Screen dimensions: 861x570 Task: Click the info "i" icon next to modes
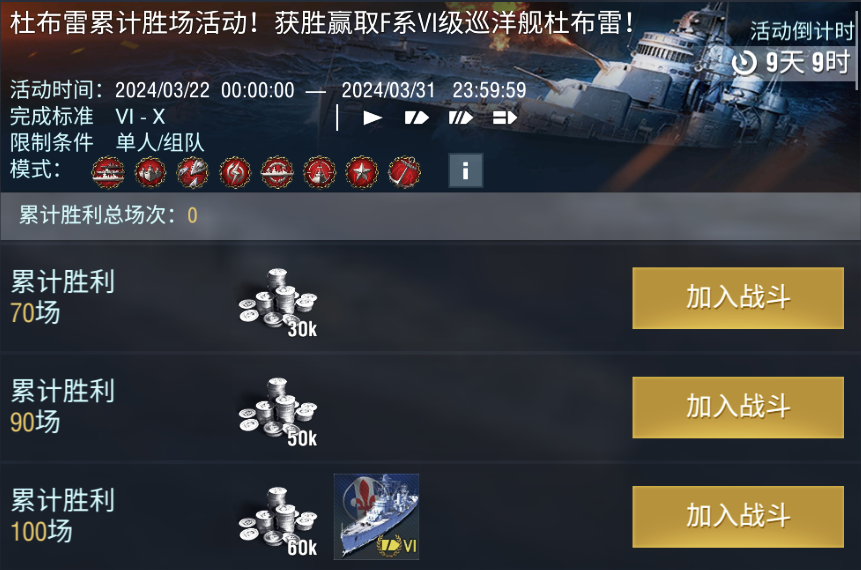(466, 171)
